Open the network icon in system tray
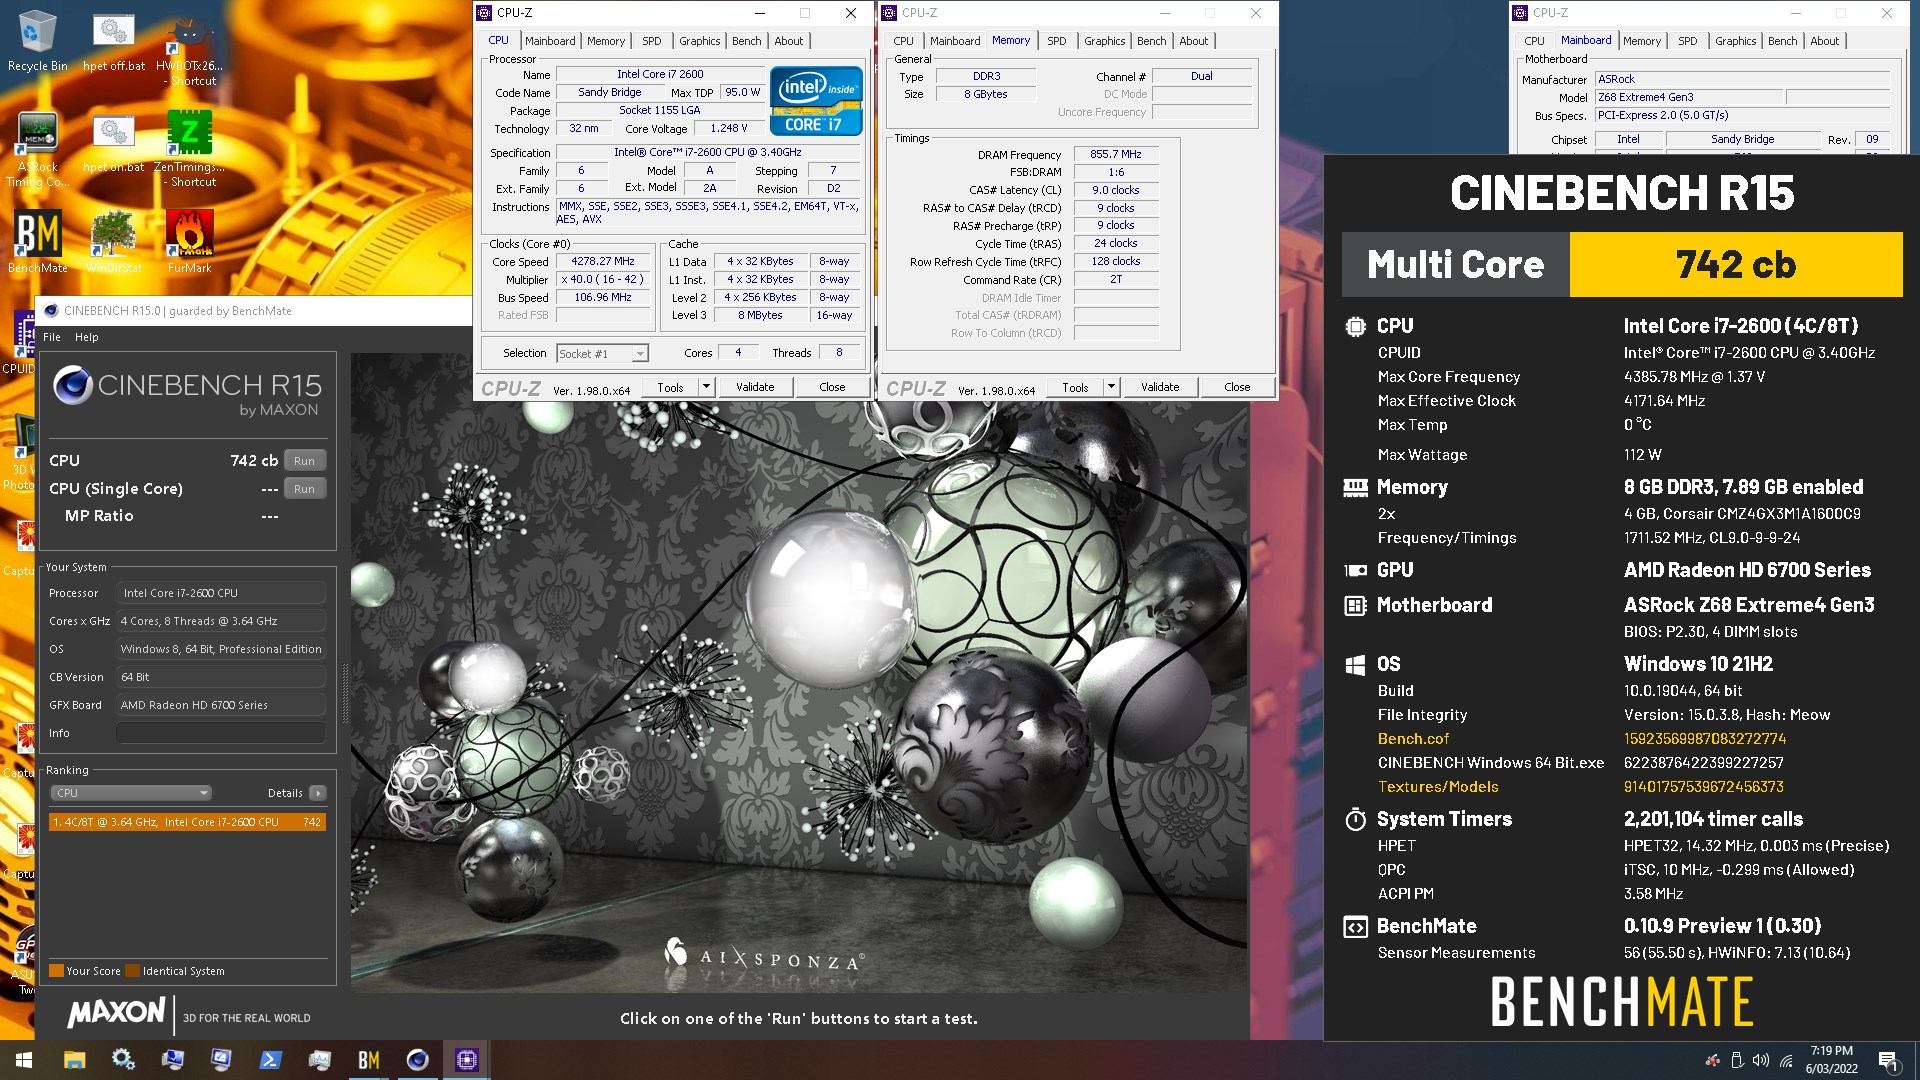Screen dimensions: 1920x1080 tap(1786, 1060)
